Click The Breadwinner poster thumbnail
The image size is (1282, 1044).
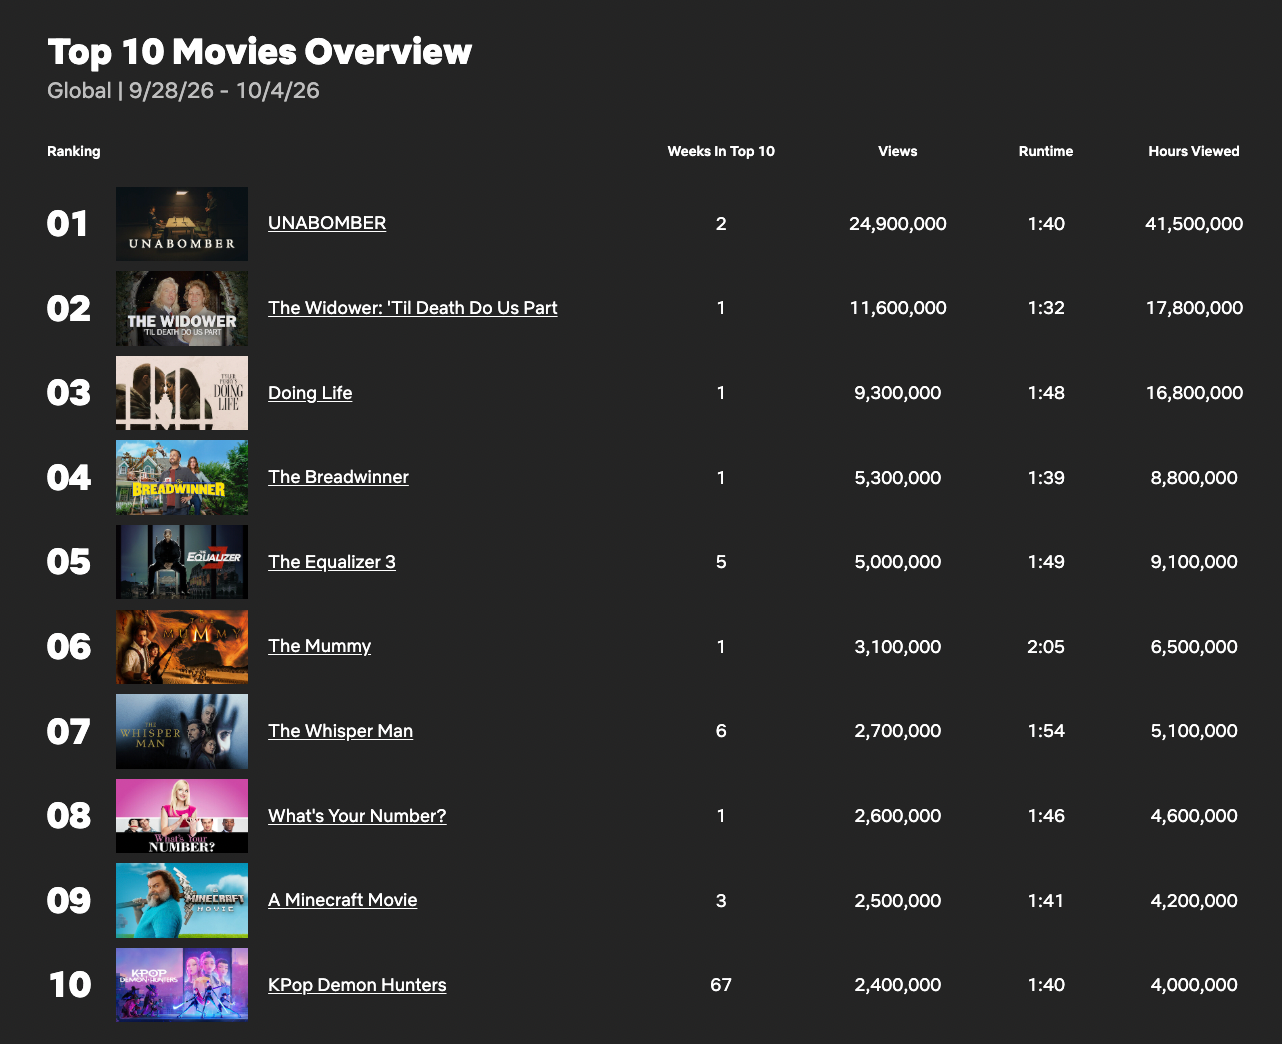(x=182, y=478)
